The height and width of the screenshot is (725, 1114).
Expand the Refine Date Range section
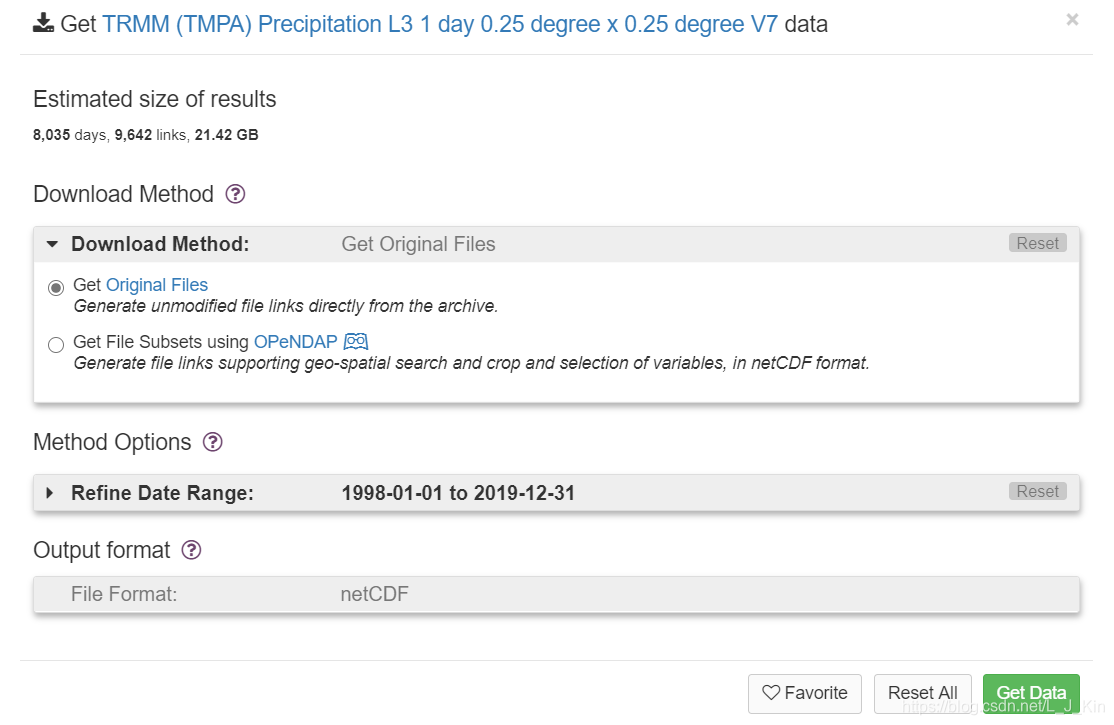50,493
